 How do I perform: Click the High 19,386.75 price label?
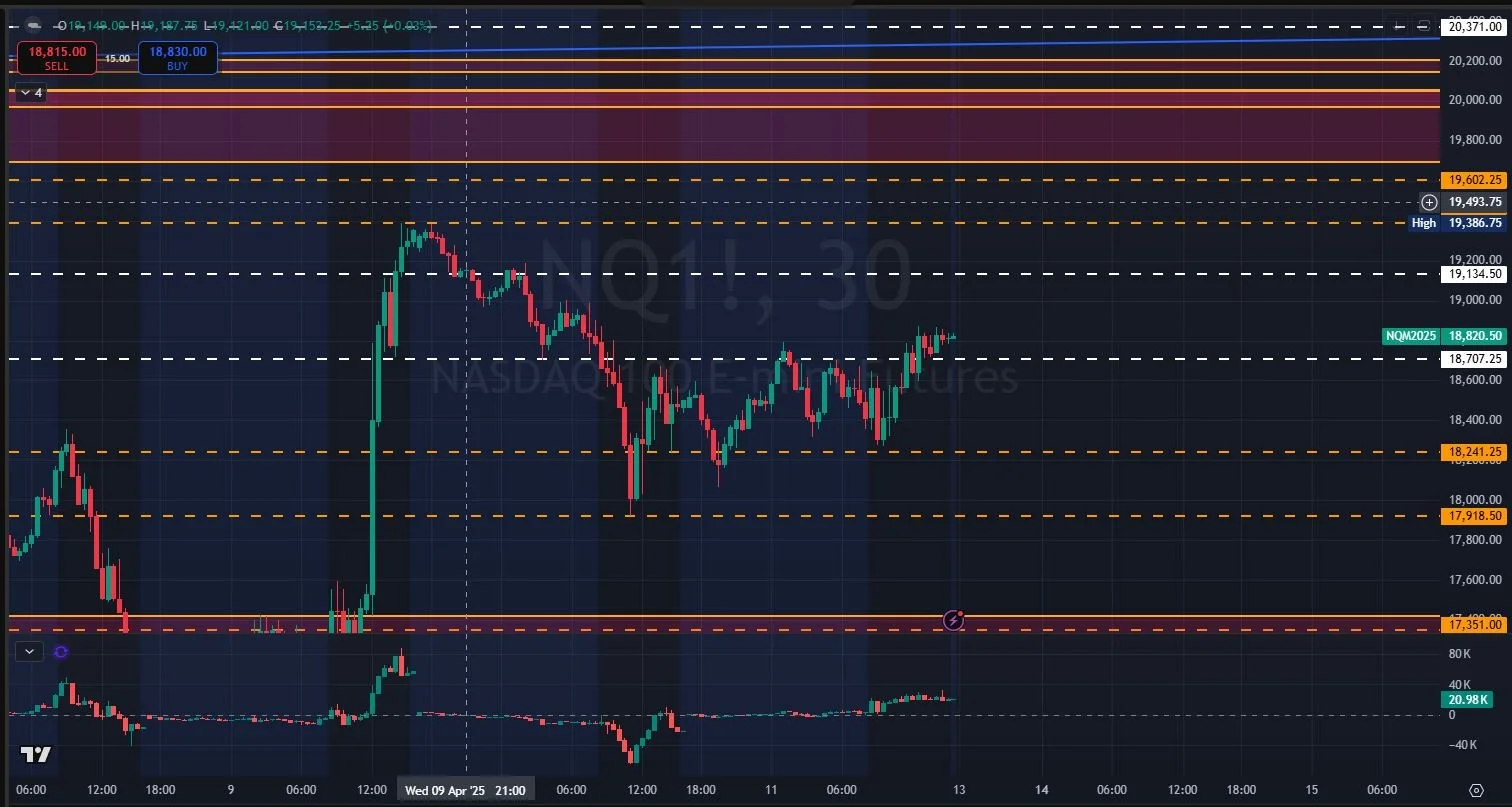tap(1457, 223)
